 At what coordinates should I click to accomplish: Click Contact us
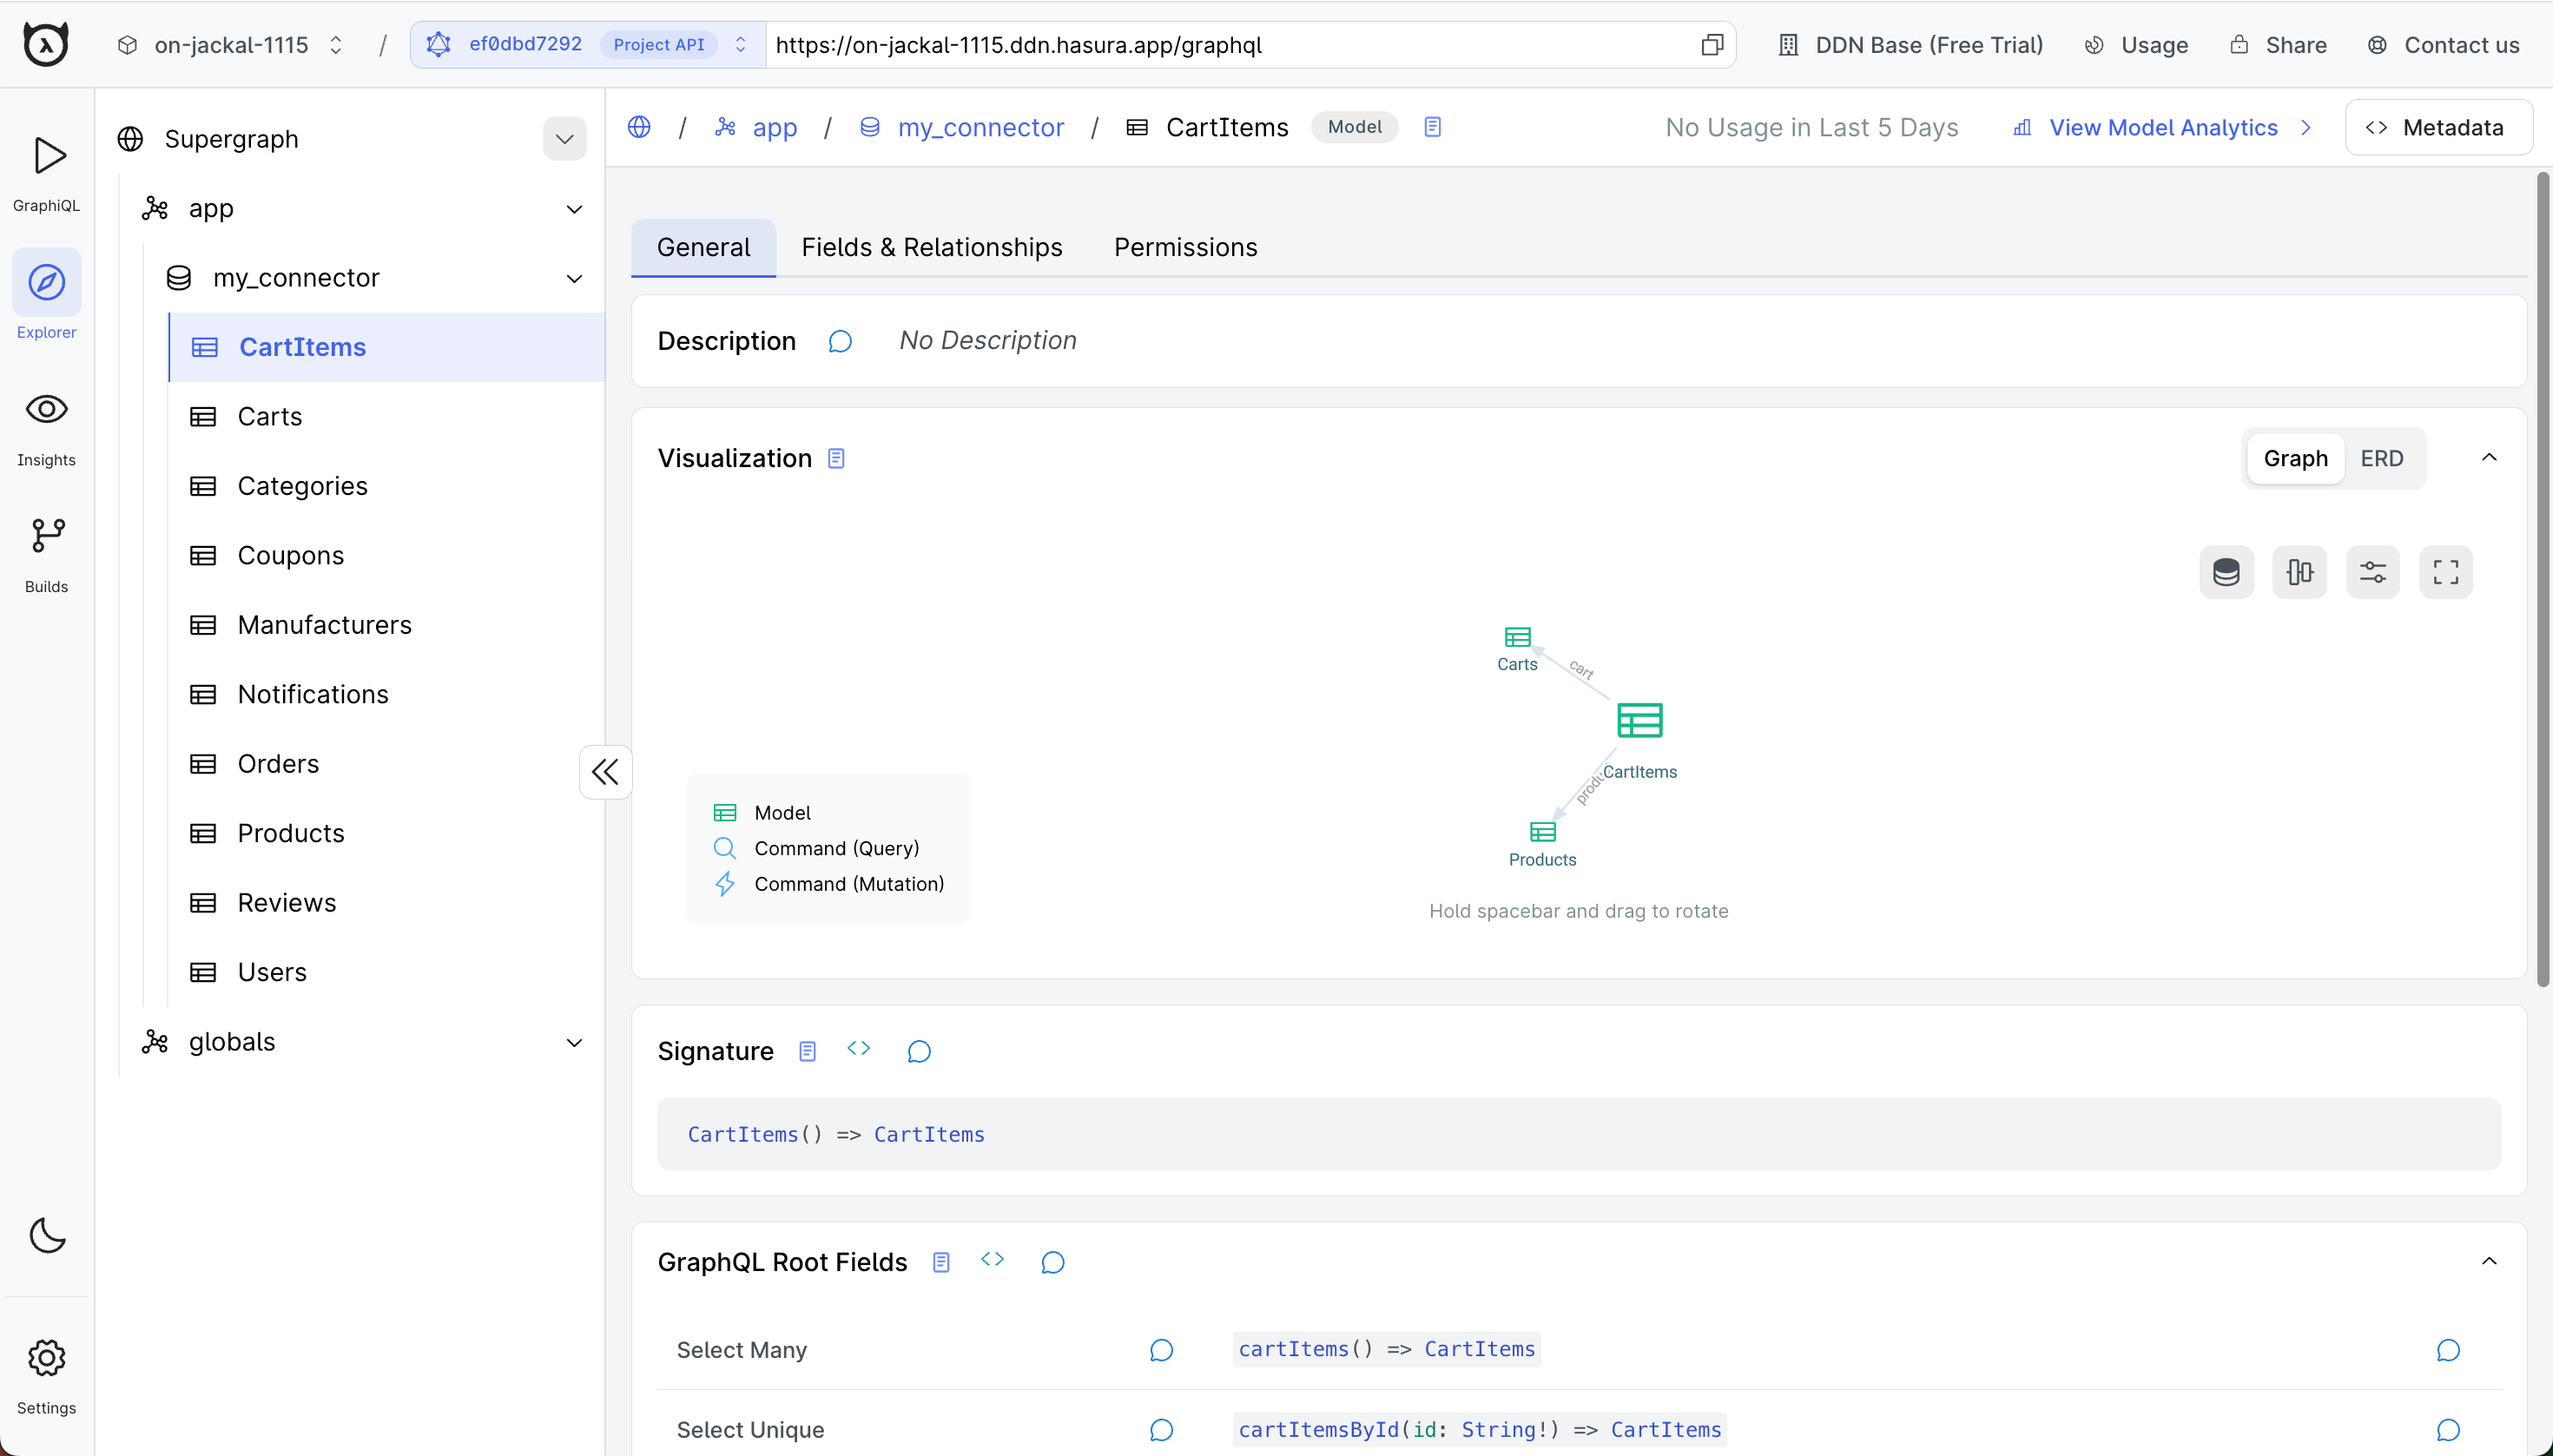2442,45
